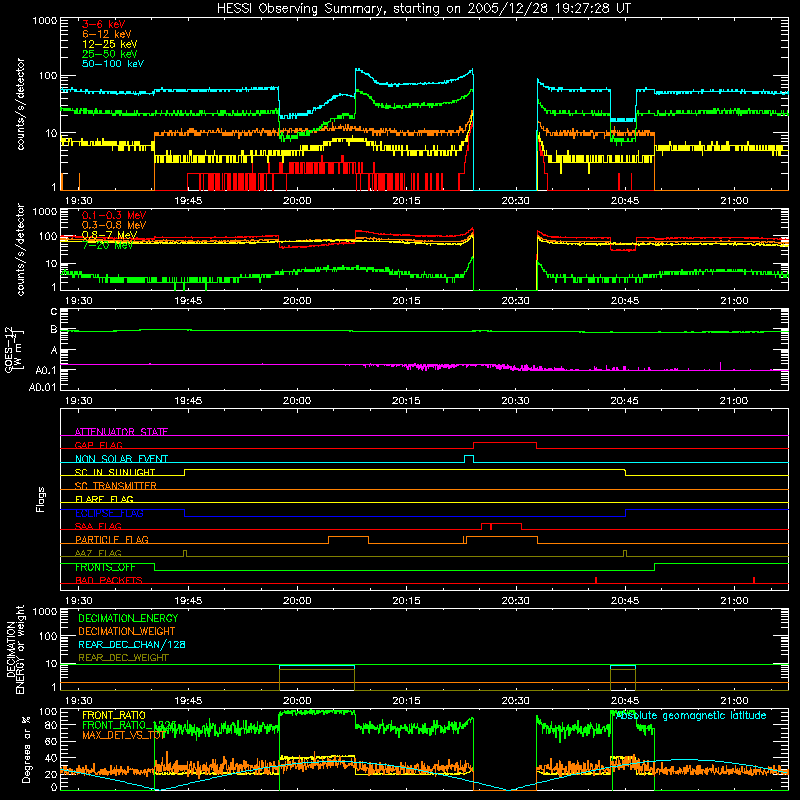Screen dimensions: 800x800
Task: Click the Absolute geomagnetic latitude label
Action: click(x=691, y=715)
